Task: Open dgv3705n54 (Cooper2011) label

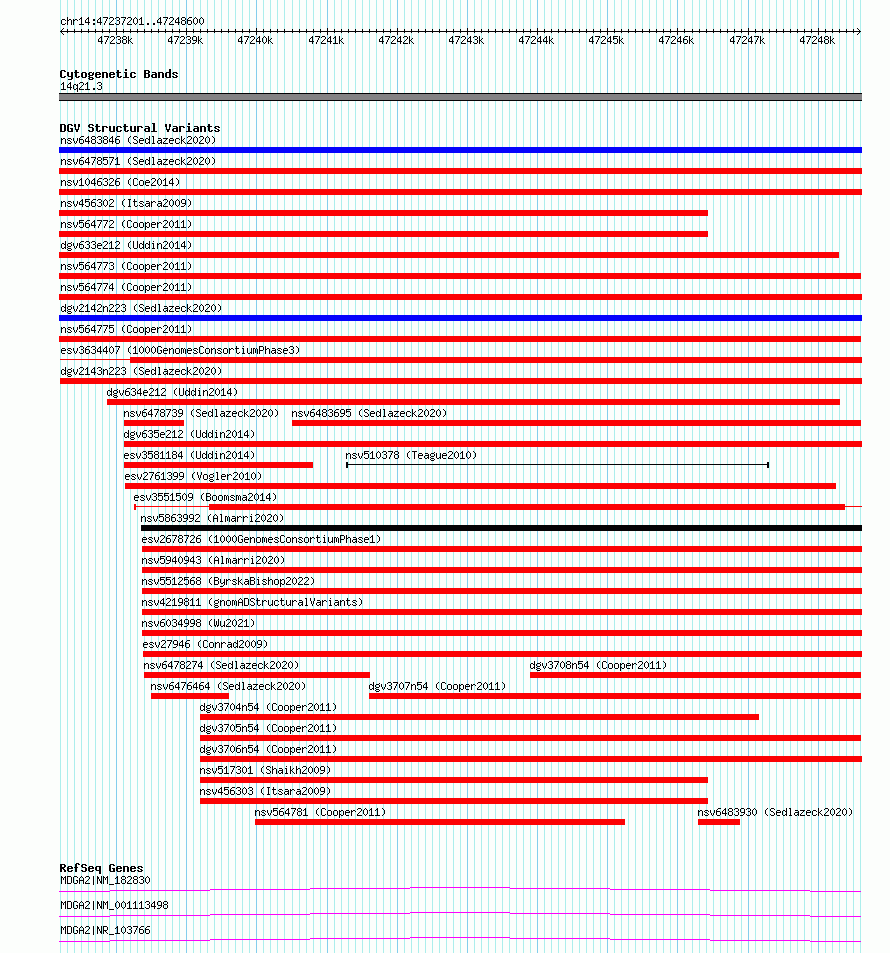Action: tap(268, 728)
